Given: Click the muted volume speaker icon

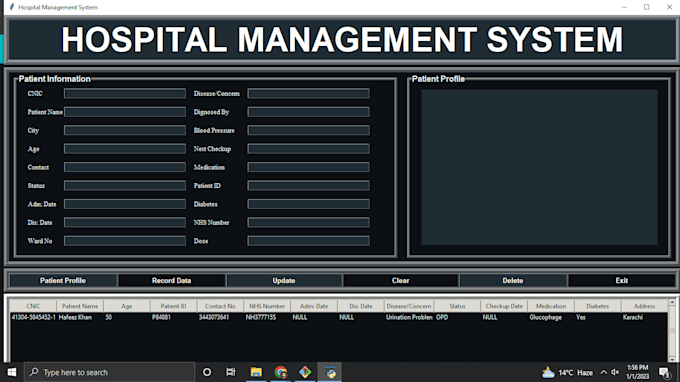Looking at the screenshot, I should point(615,372).
